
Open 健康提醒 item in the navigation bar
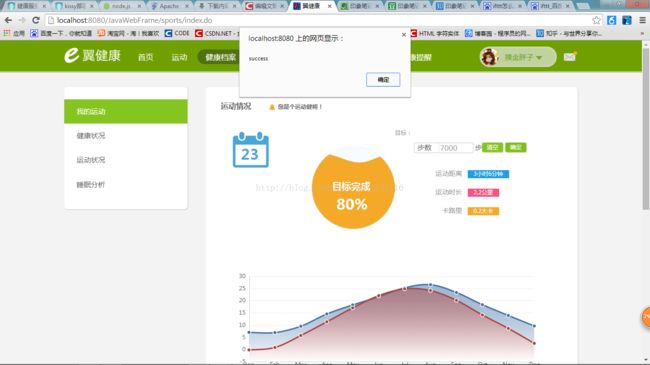(420, 57)
